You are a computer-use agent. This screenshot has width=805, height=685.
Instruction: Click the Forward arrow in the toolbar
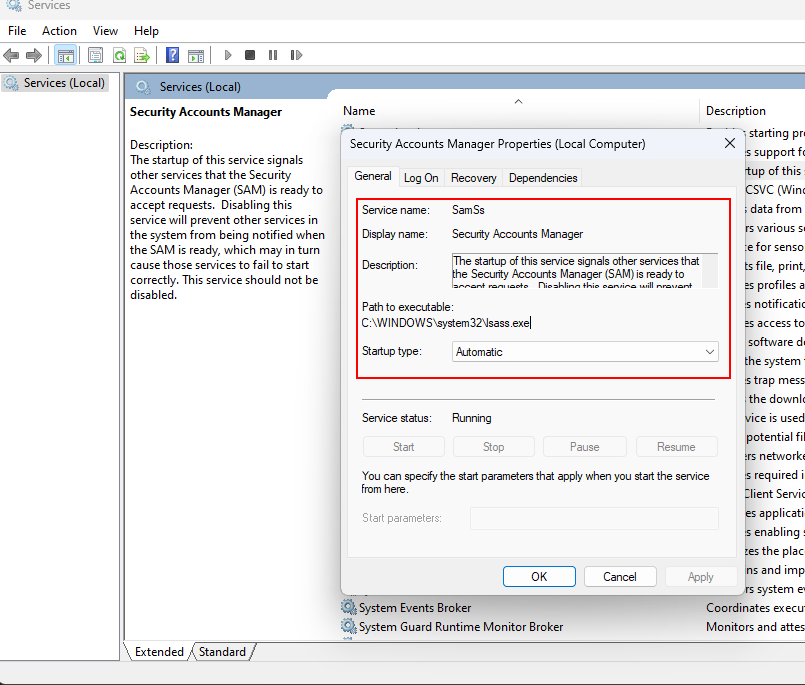(x=34, y=55)
